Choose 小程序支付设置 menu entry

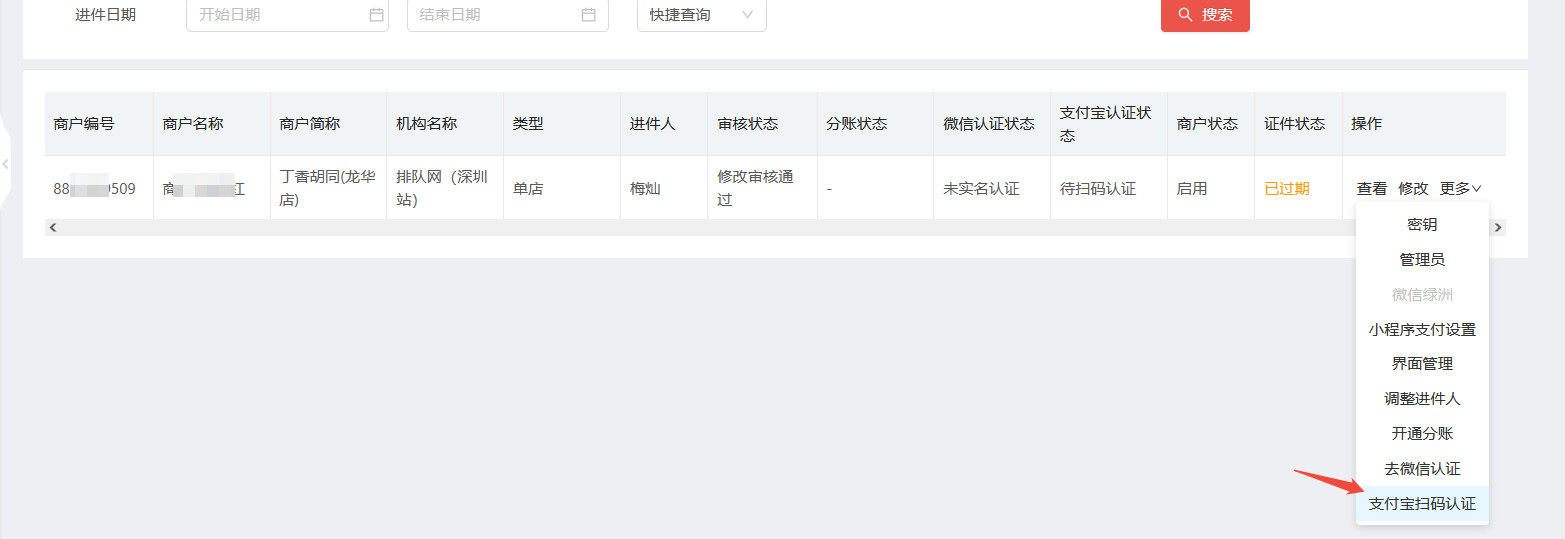click(1422, 329)
